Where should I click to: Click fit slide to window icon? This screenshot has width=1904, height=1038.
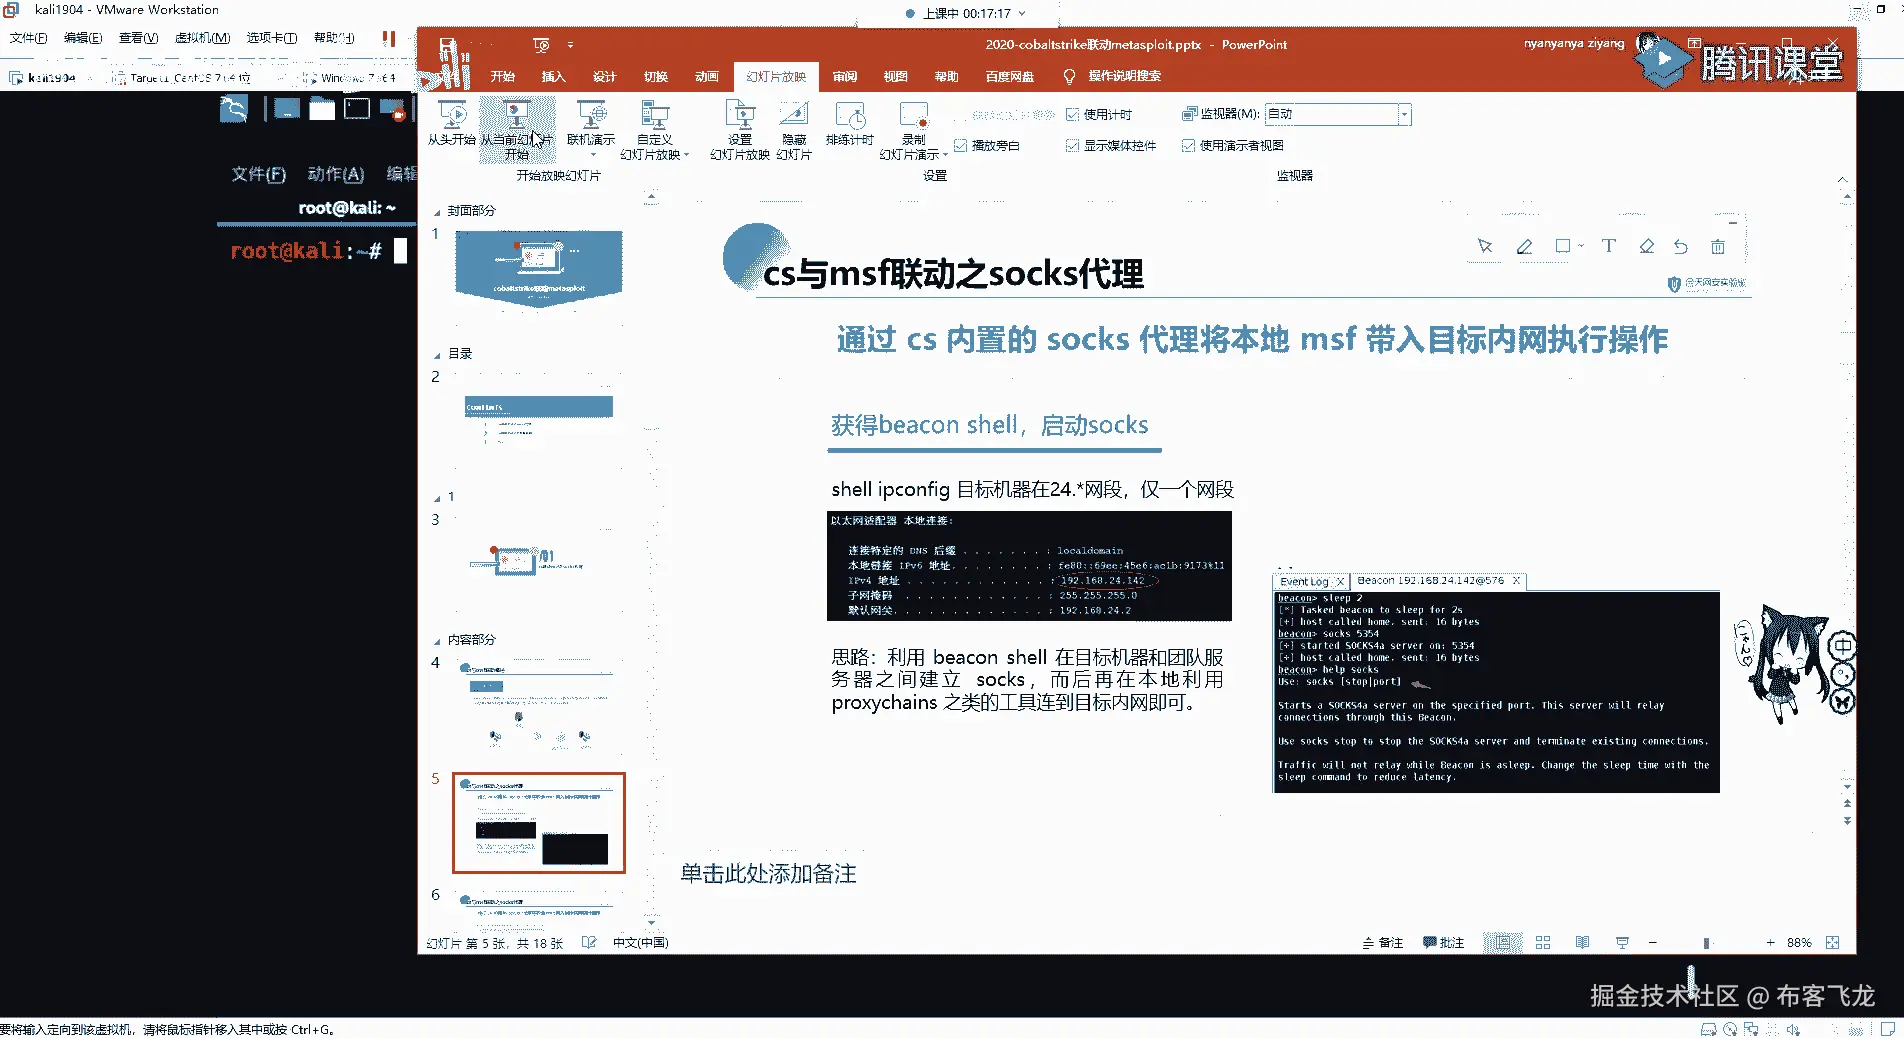click(1832, 943)
